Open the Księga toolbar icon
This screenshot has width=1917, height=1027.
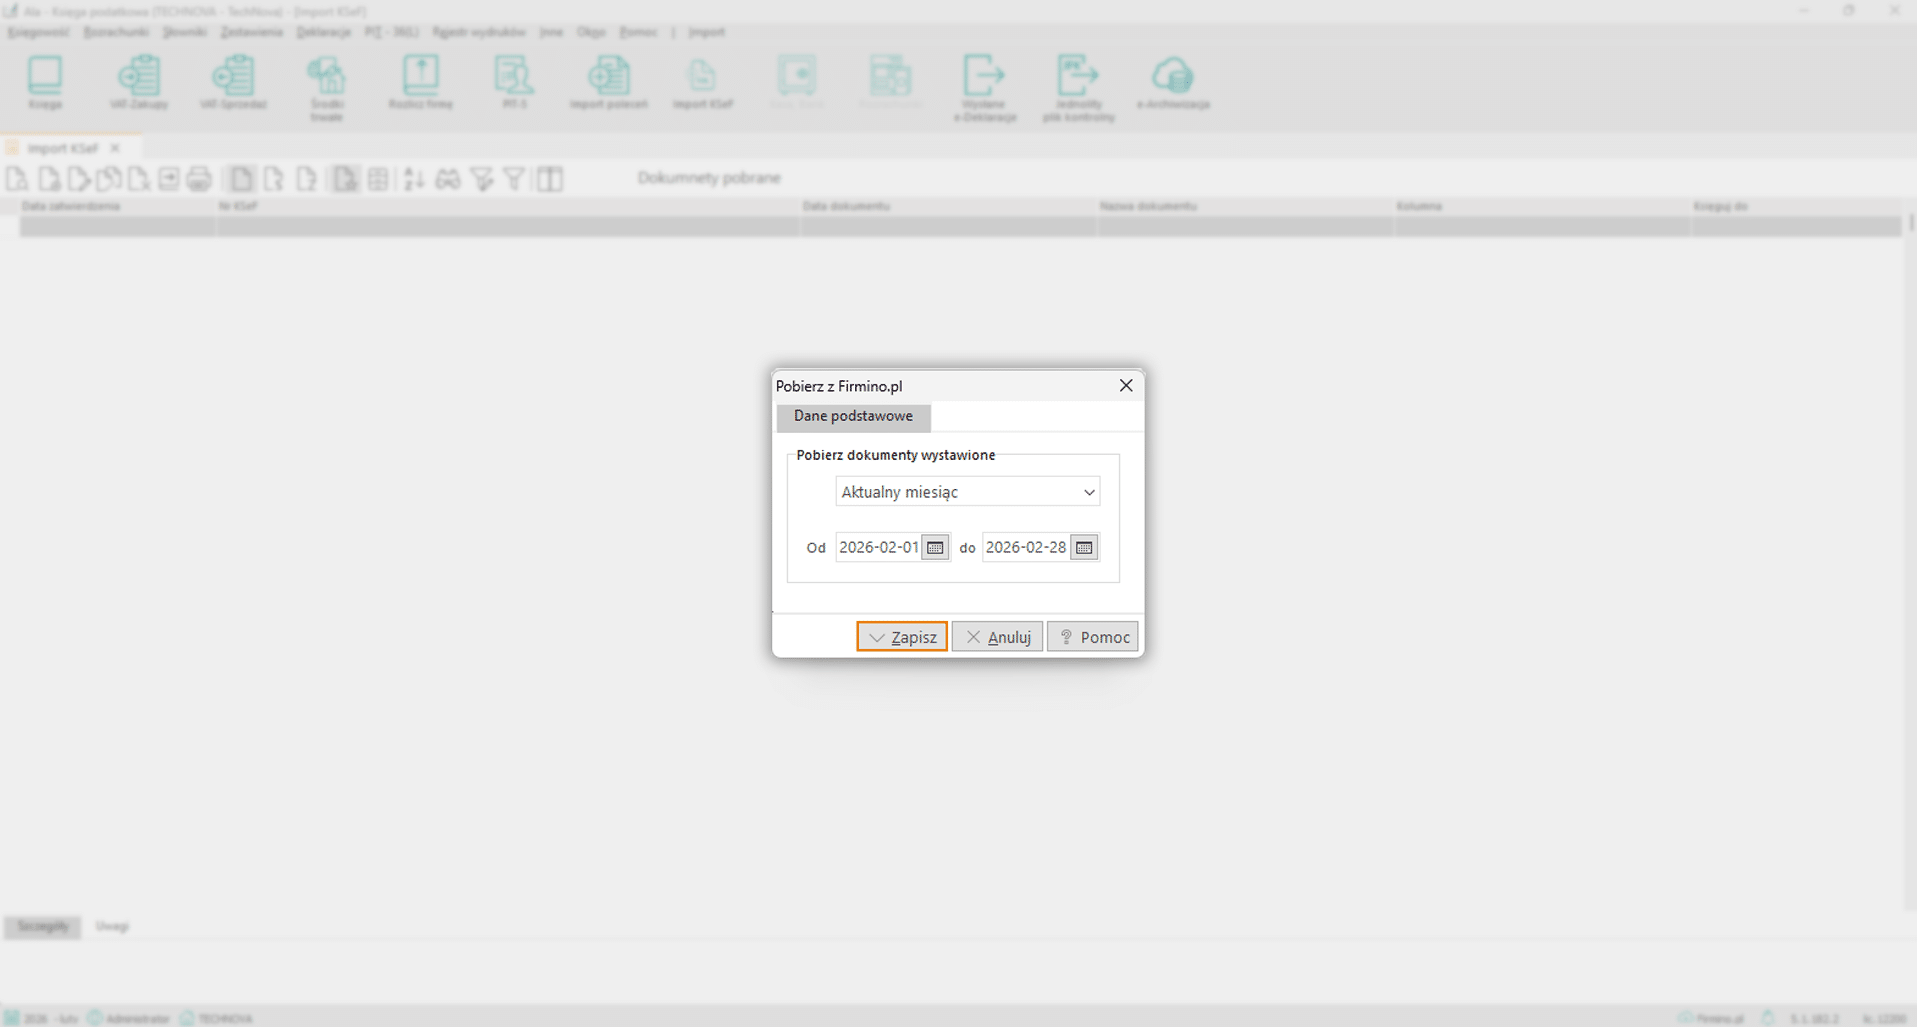45,82
